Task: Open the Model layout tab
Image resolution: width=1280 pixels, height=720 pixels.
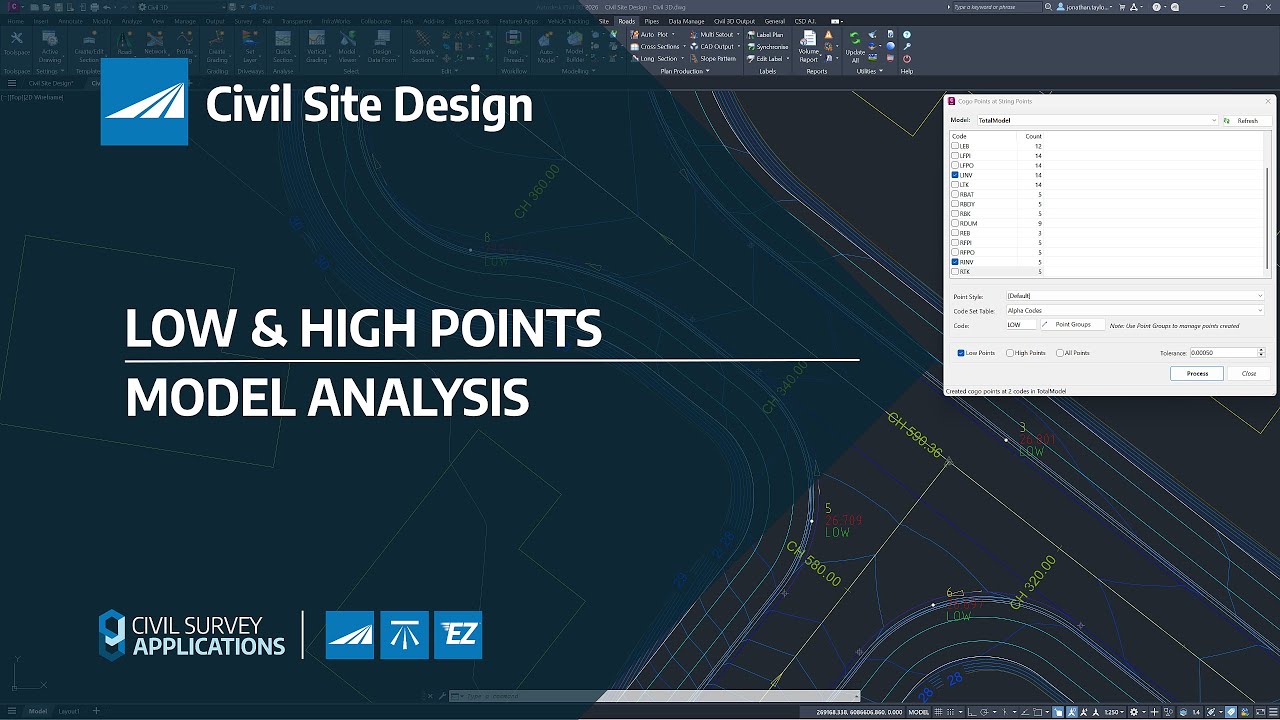Action: pos(38,711)
